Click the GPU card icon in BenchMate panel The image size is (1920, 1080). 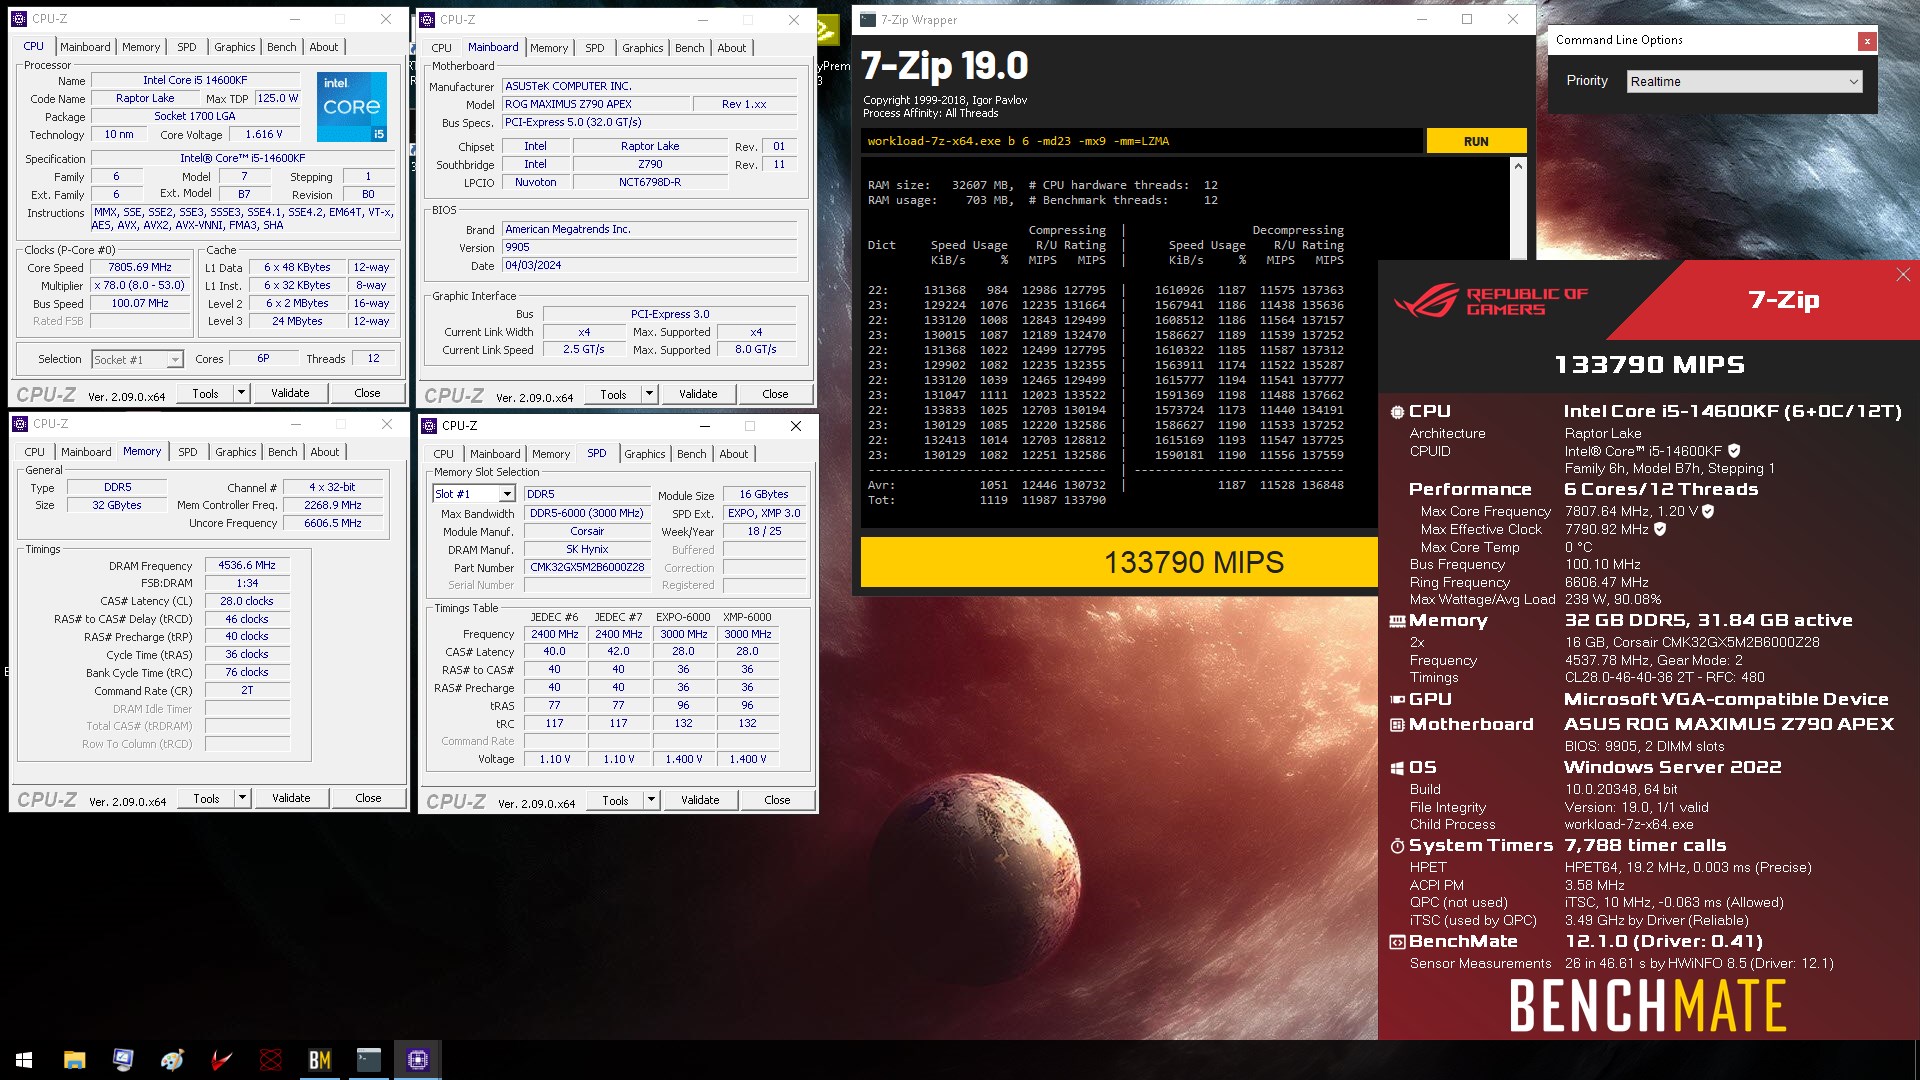[1397, 699]
